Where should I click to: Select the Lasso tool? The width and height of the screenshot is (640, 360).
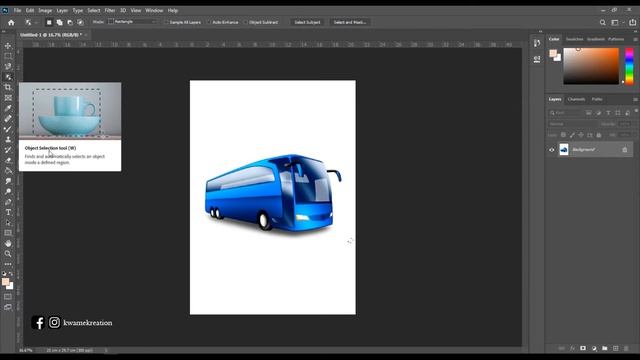click(8, 66)
